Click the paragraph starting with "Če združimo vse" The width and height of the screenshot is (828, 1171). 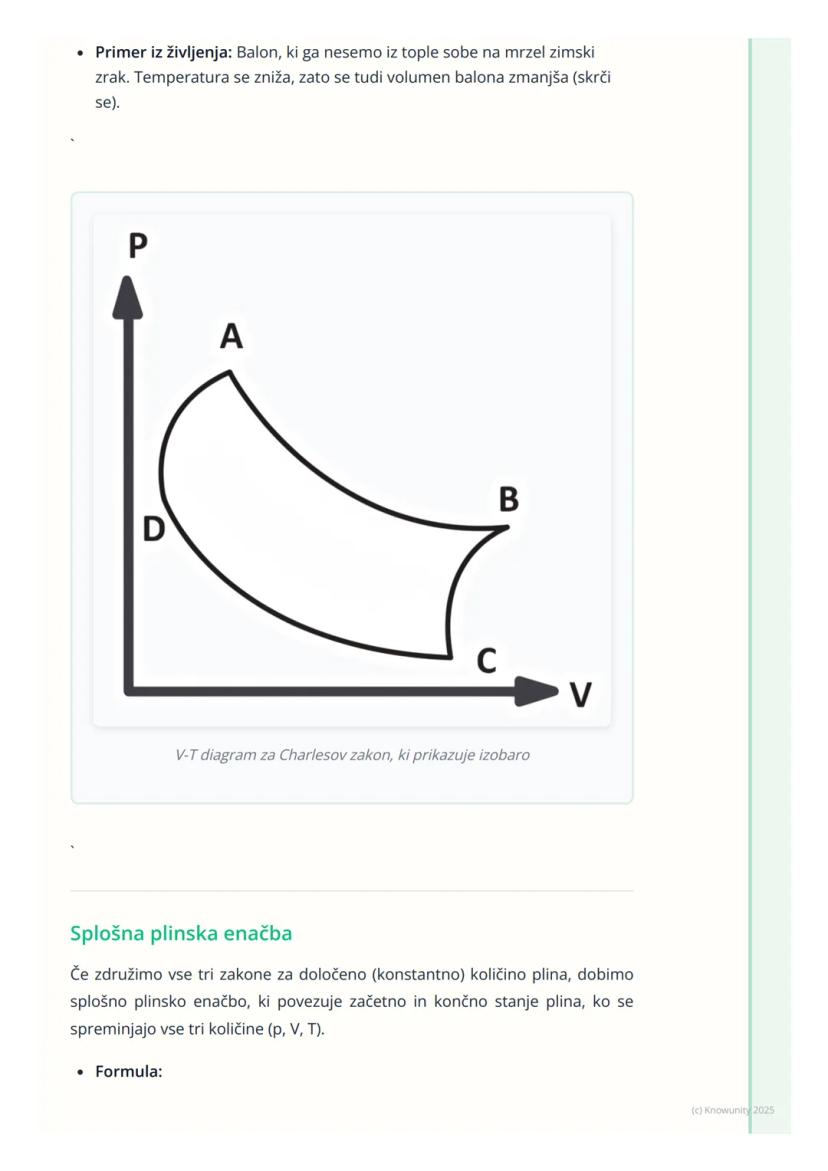click(352, 1001)
